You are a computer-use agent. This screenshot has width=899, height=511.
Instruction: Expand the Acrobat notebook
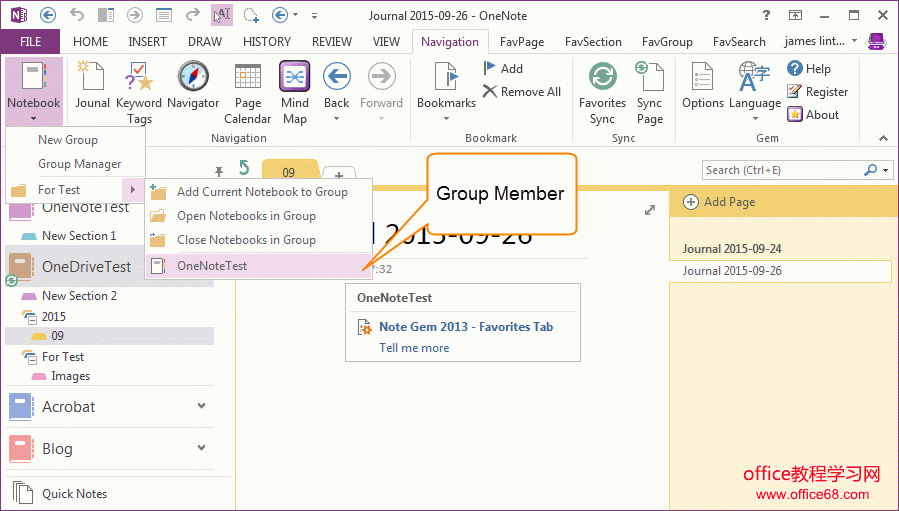pos(202,406)
